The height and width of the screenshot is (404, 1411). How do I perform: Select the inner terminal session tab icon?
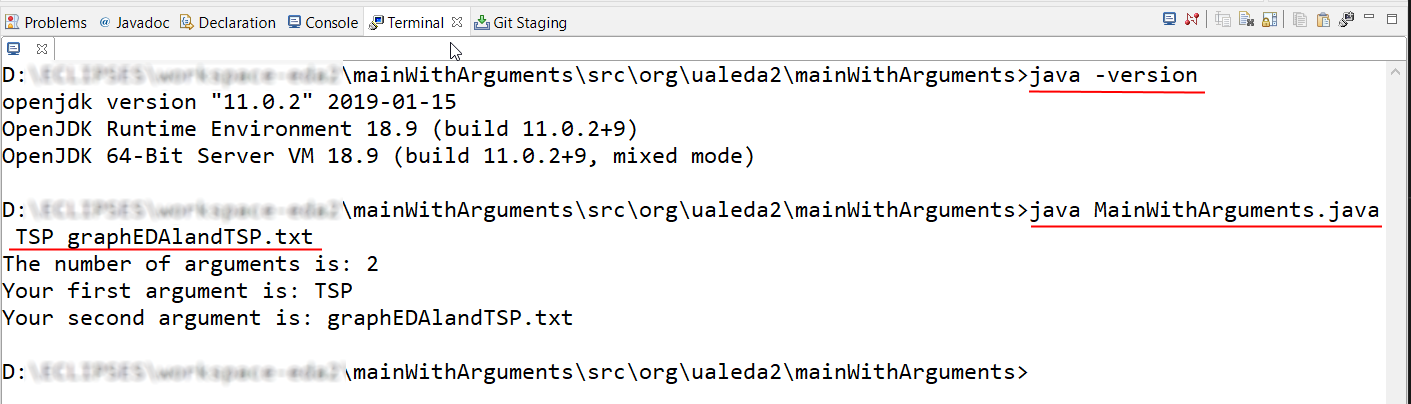tap(14, 48)
